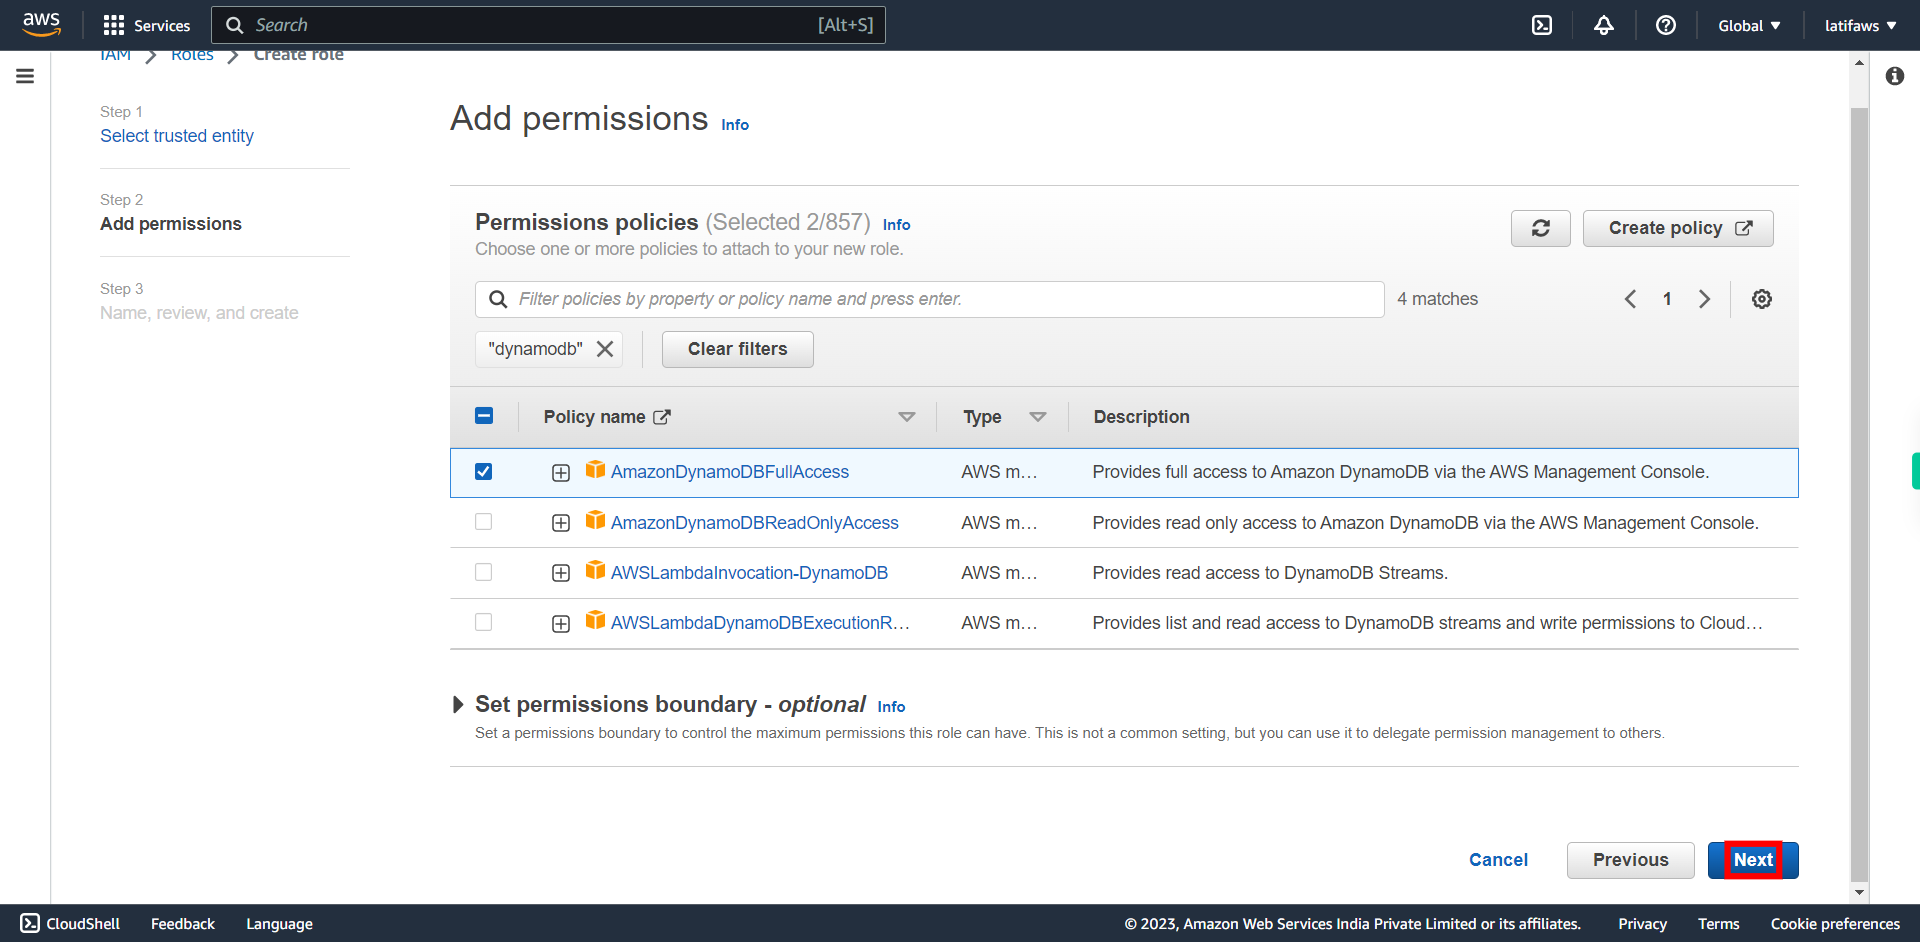
Task: Launch CloudShell from the top bar icon
Action: tap(1542, 25)
